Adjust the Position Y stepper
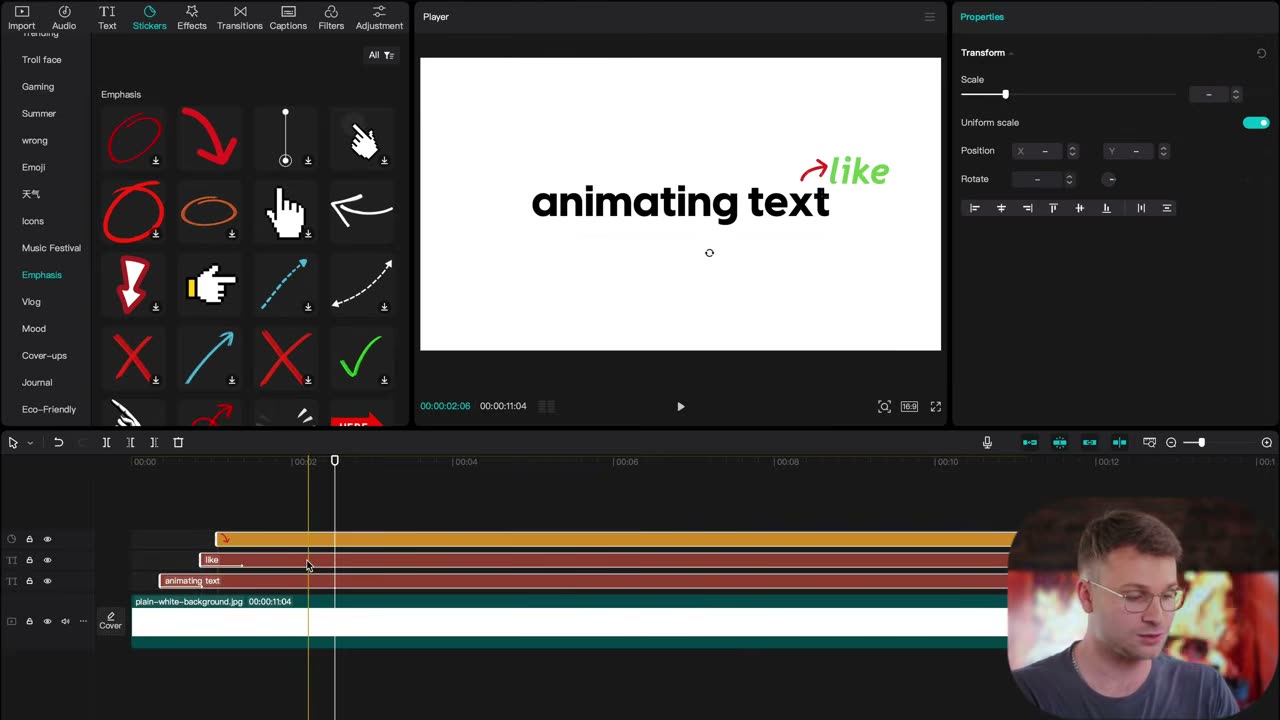 pyautogui.click(x=1163, y=151)
